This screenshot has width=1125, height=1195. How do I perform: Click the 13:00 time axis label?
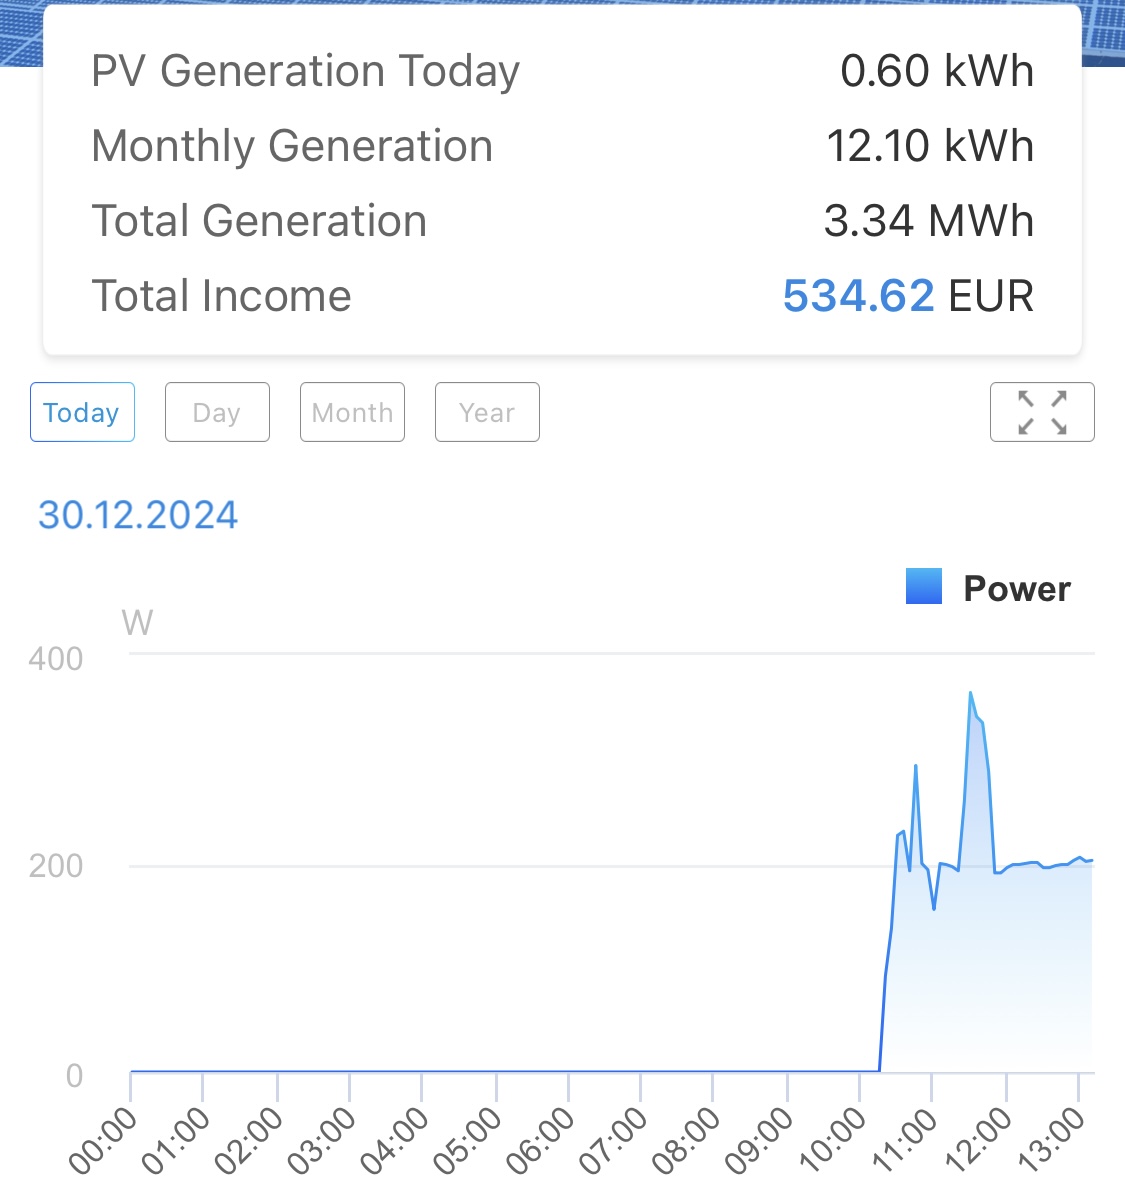tap(1052, 1141)
